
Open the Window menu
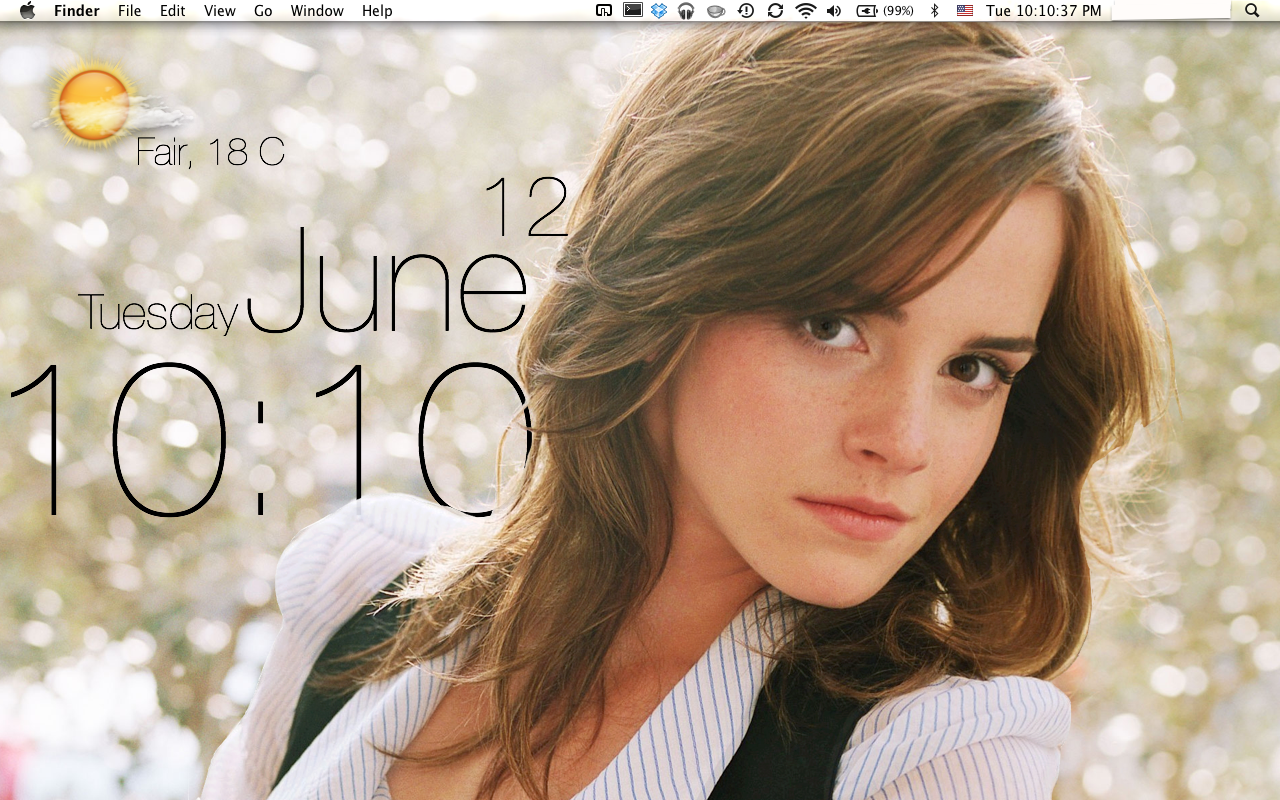317,11
